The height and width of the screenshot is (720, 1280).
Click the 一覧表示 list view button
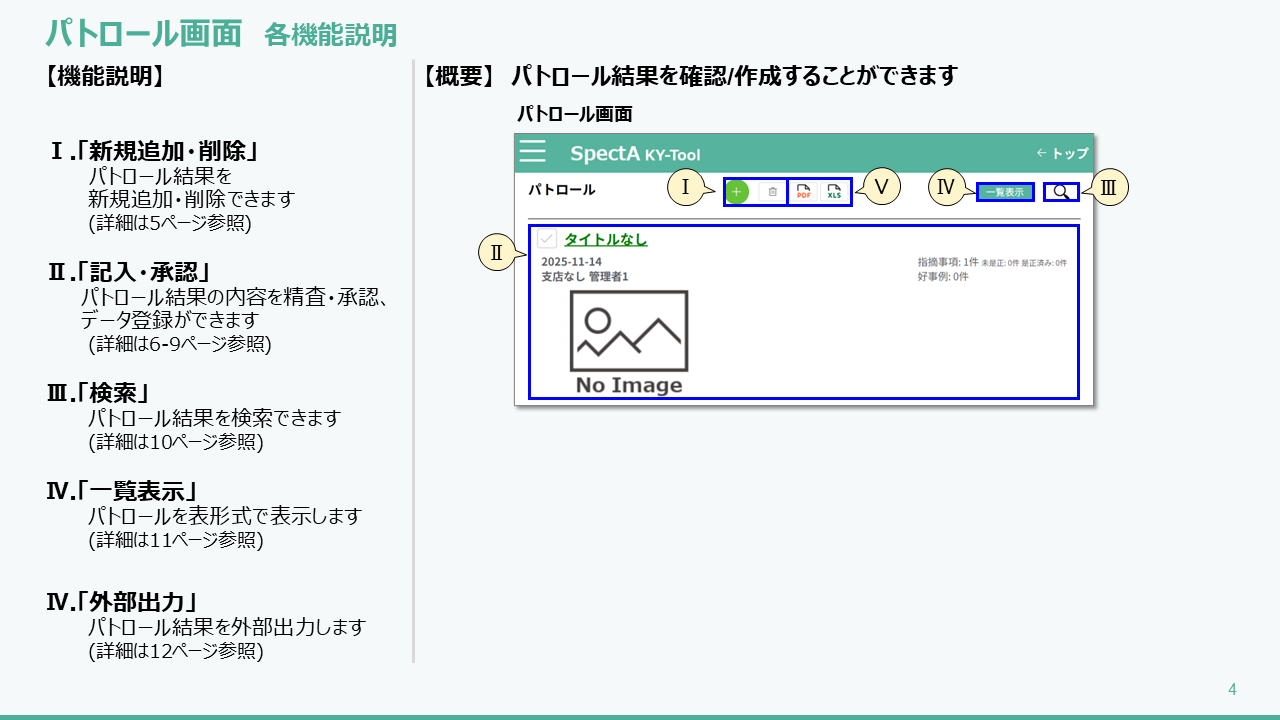click(1005, 192)
